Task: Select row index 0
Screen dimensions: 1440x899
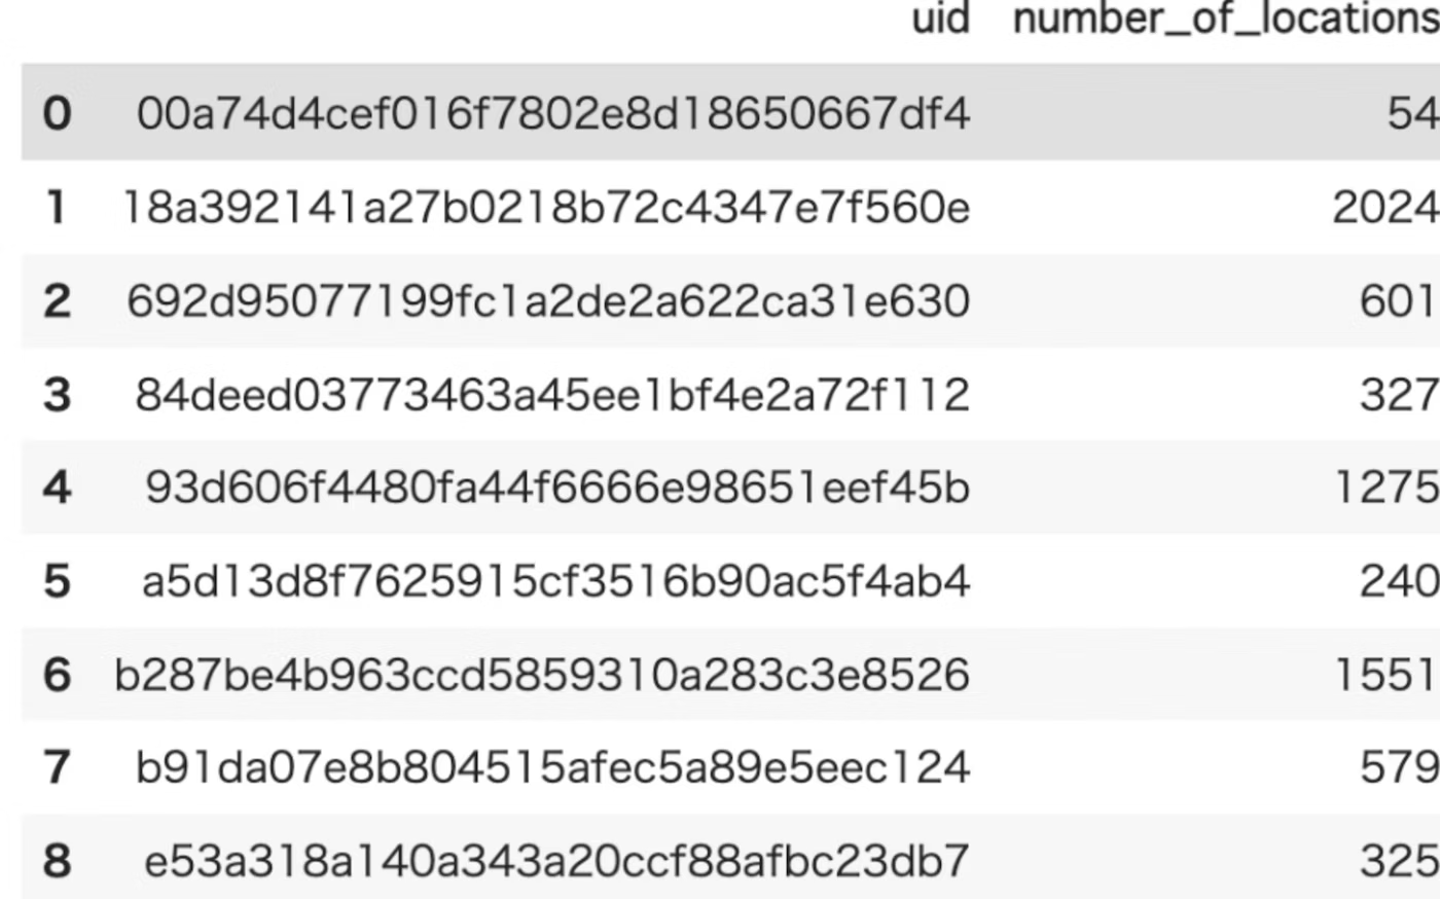Action: (57, 113)
